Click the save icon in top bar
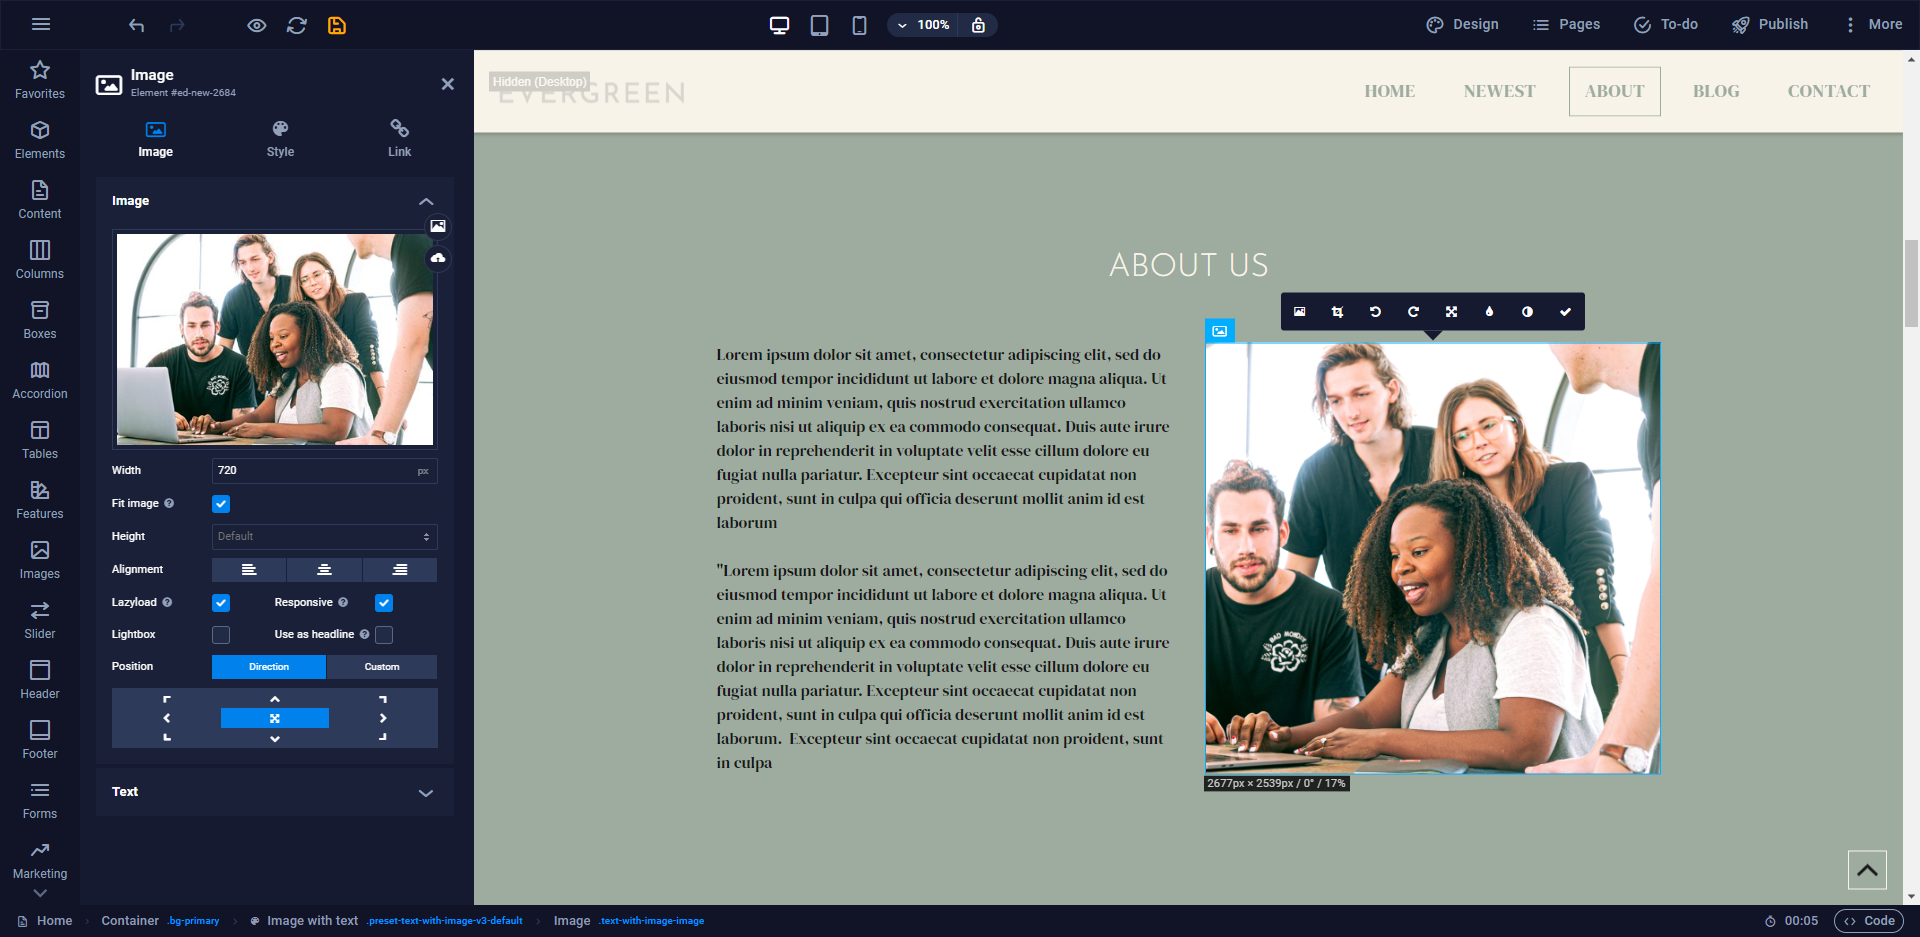Screen dimensions: 1920x937 click(337, 25)
